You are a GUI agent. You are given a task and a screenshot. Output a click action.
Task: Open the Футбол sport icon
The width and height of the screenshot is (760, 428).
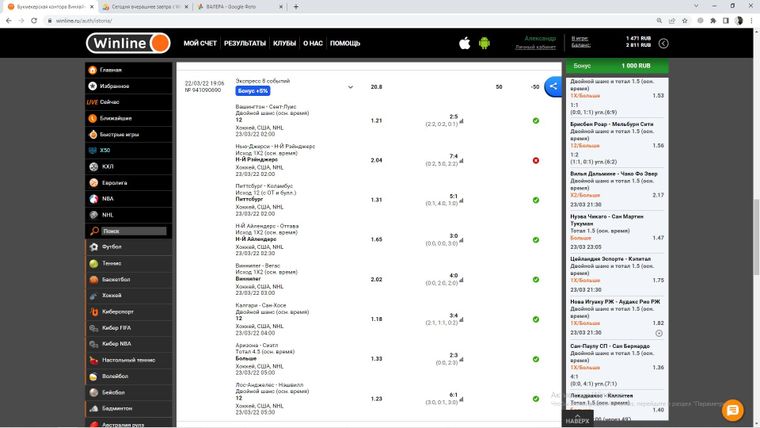(94, 247)
